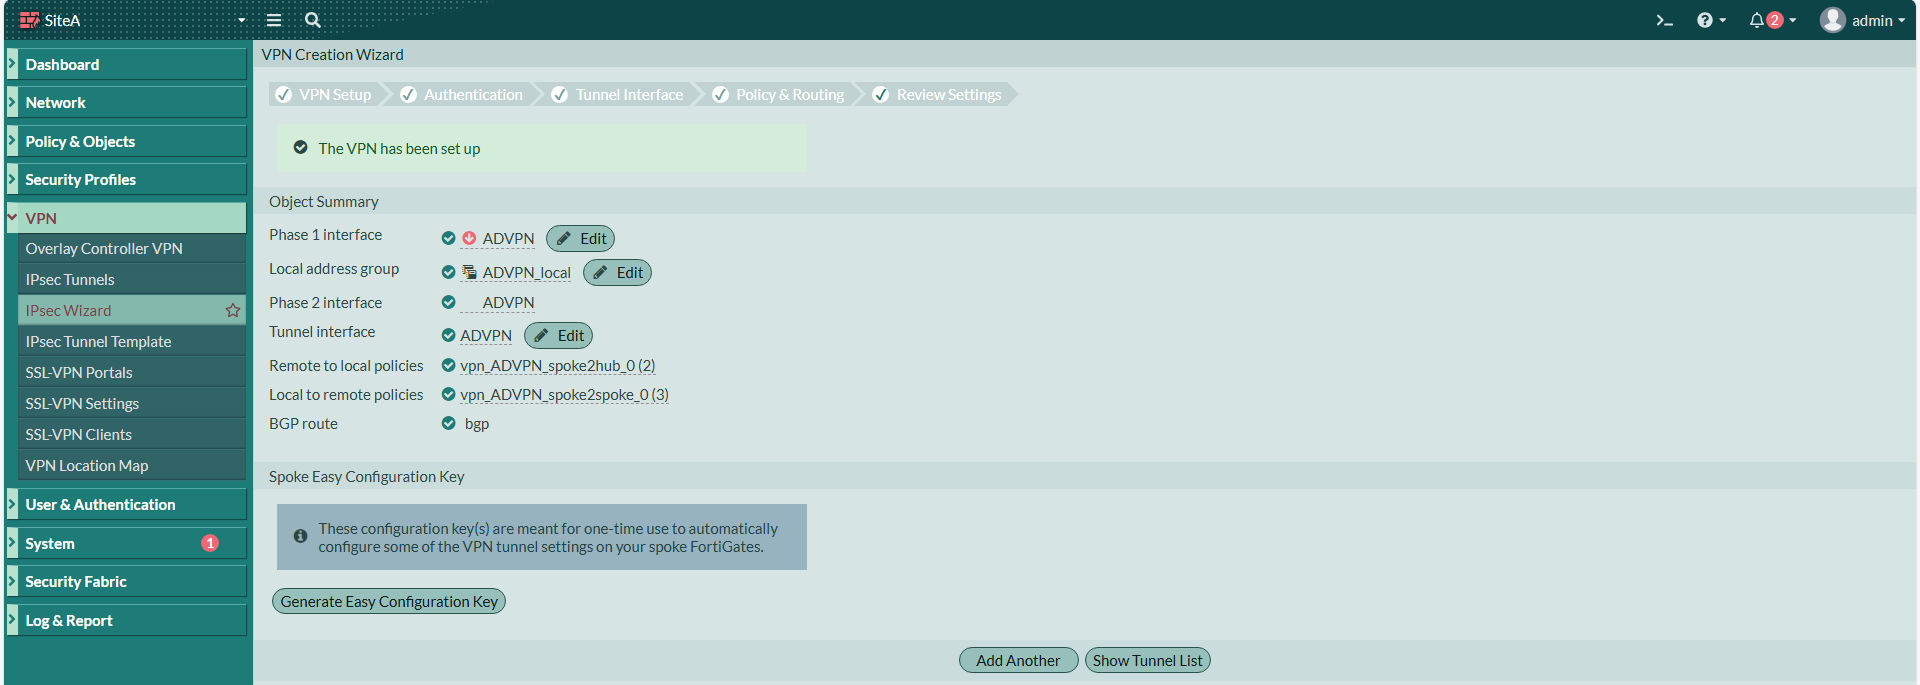
Task: Edit the ADVPN tunnel interface
Action: click(x=558, y=335)
